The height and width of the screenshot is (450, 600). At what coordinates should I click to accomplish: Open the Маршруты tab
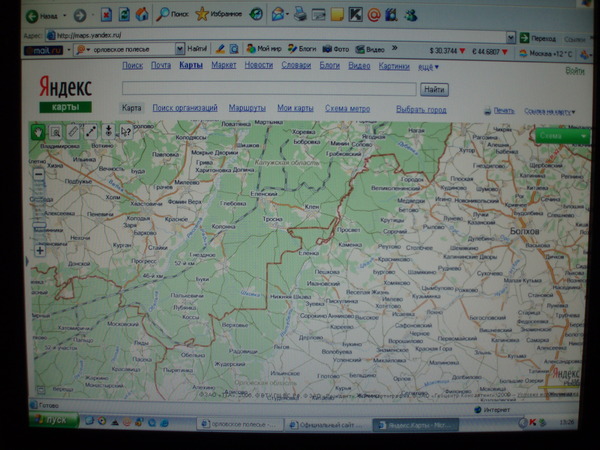coord(247,108)
